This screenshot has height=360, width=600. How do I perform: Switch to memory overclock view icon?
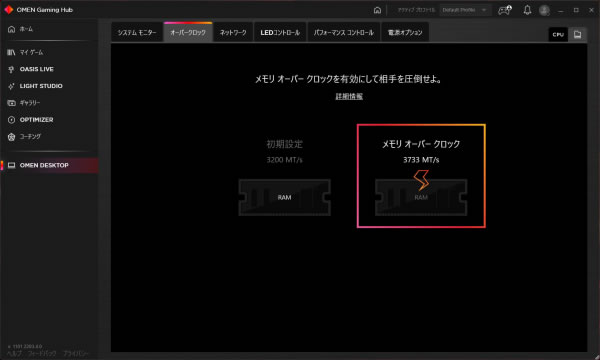(x=577, y=34)
